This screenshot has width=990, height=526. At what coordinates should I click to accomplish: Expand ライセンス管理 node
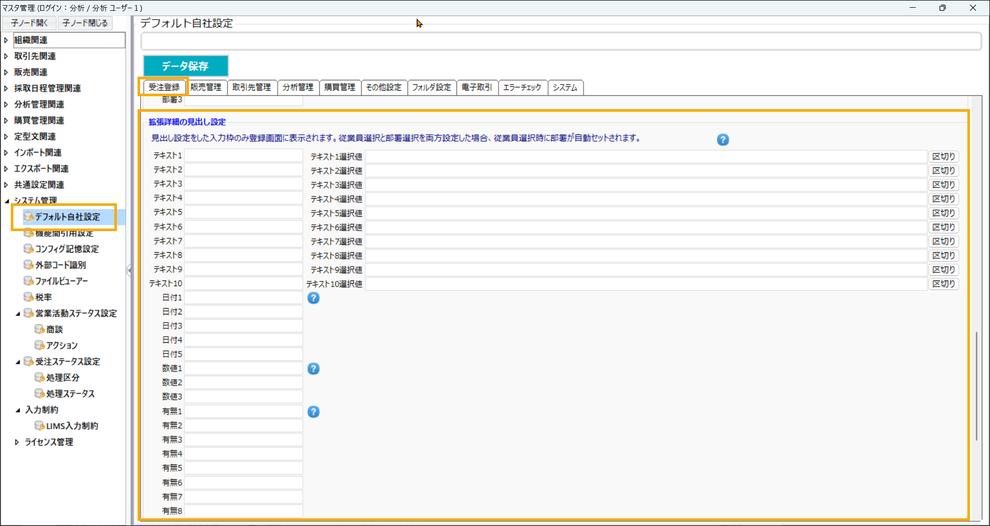point(17,442)
